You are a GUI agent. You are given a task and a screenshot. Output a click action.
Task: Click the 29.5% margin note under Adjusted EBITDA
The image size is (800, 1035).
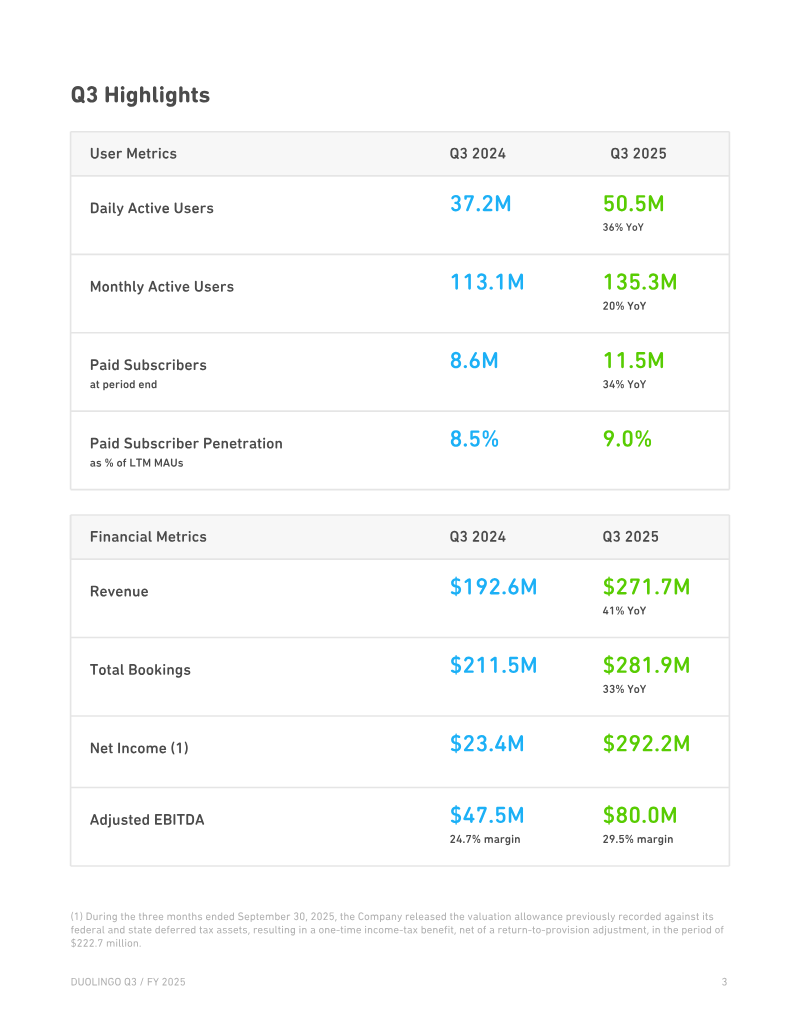point(638,839)
